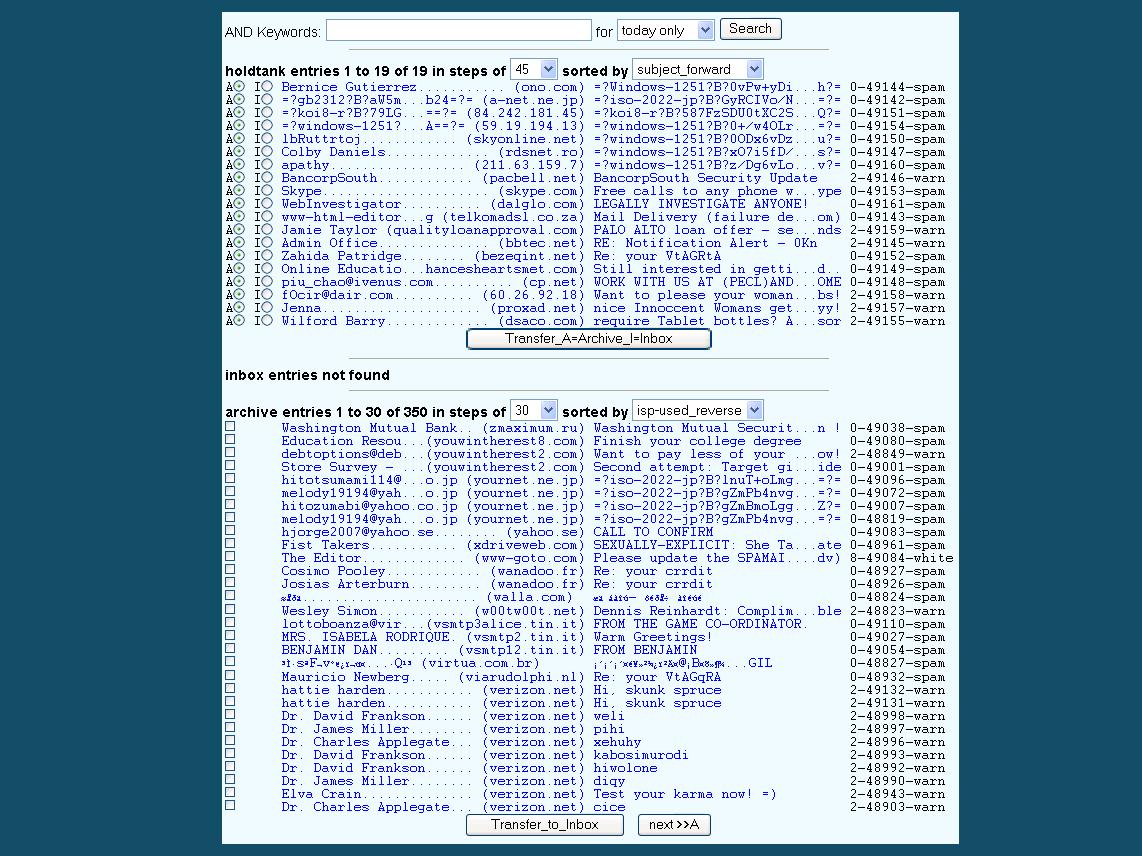Open the Jenna sender link

(433, 307)
